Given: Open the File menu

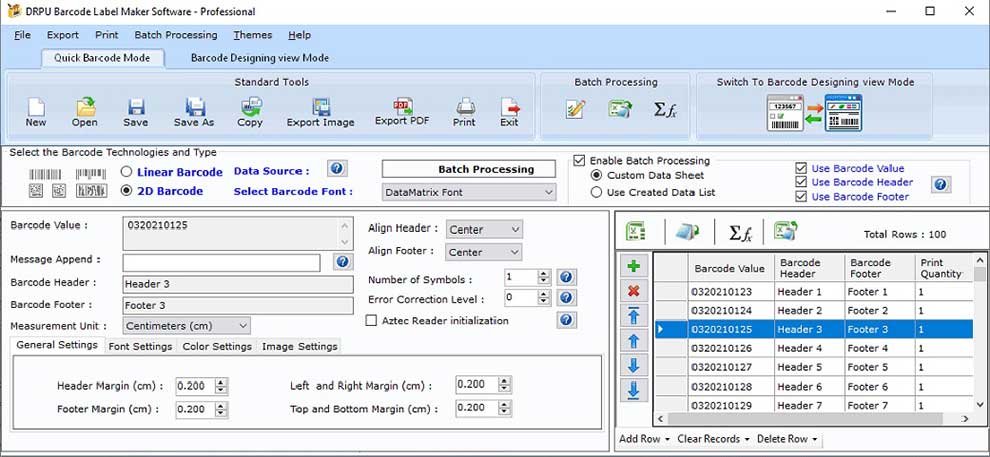Looking at the screenshot, I should pos(22,35).
